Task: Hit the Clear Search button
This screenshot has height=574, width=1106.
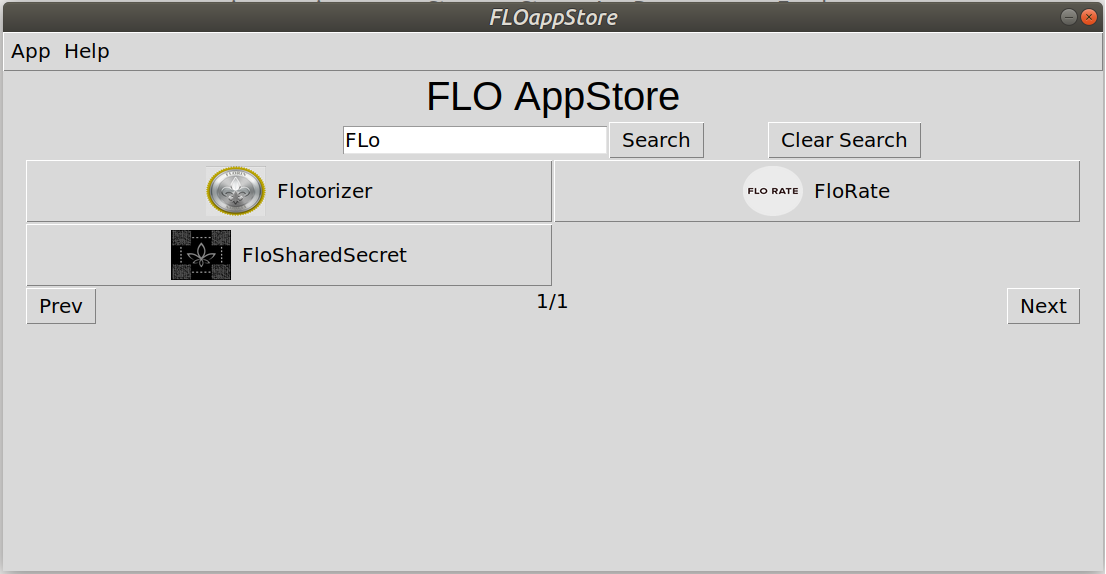Action: pos(844,140)
